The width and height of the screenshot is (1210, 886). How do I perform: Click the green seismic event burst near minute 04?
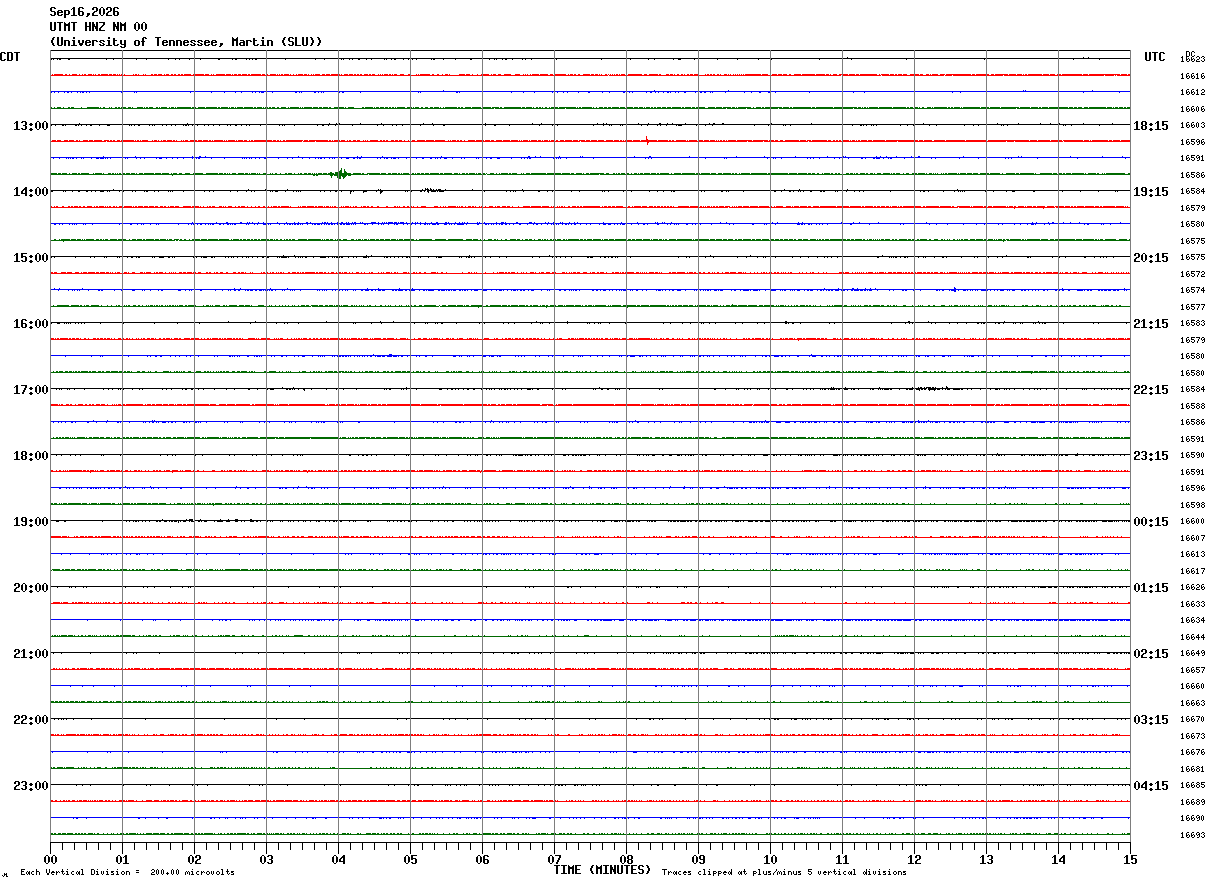(x=341, y=174)
